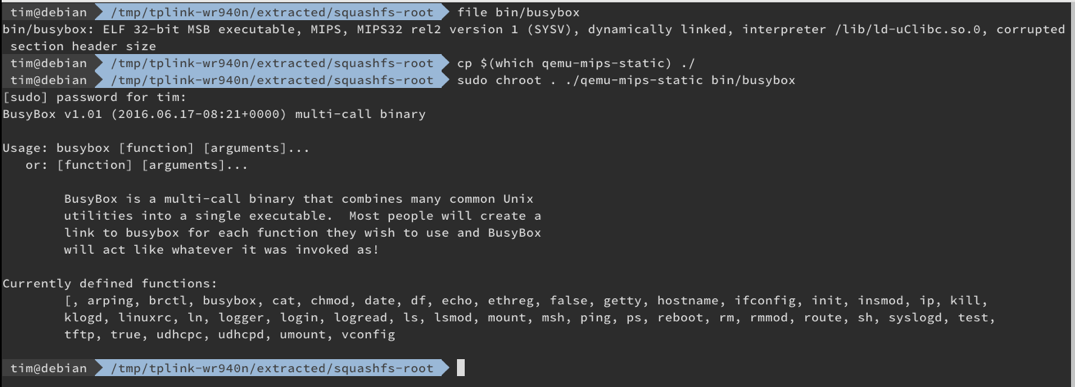The width and height of the screenshot is (1075, 387).
Task: Click the 'Usage: busybox [function]' line
Action: (156, 148)
